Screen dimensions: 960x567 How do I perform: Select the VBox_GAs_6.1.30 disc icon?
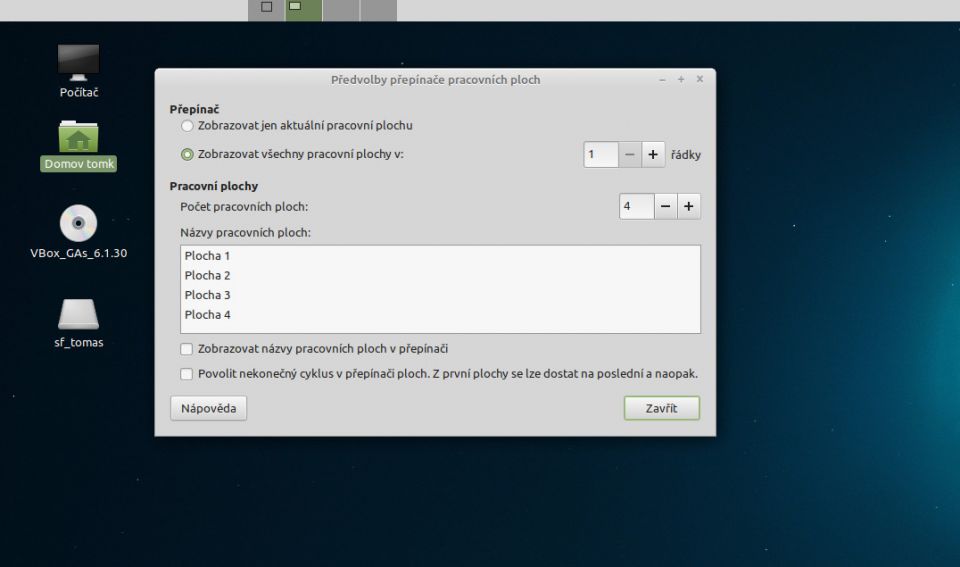tap(78, 223)
